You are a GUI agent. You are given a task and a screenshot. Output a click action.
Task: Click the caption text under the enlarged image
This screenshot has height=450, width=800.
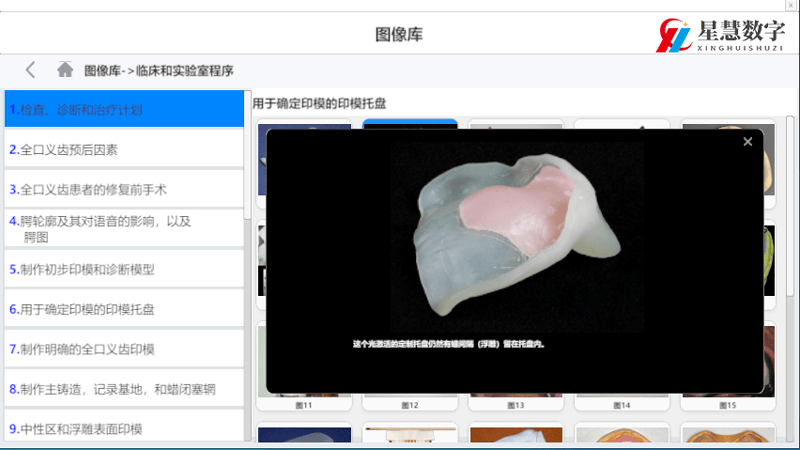coord(449,344)
